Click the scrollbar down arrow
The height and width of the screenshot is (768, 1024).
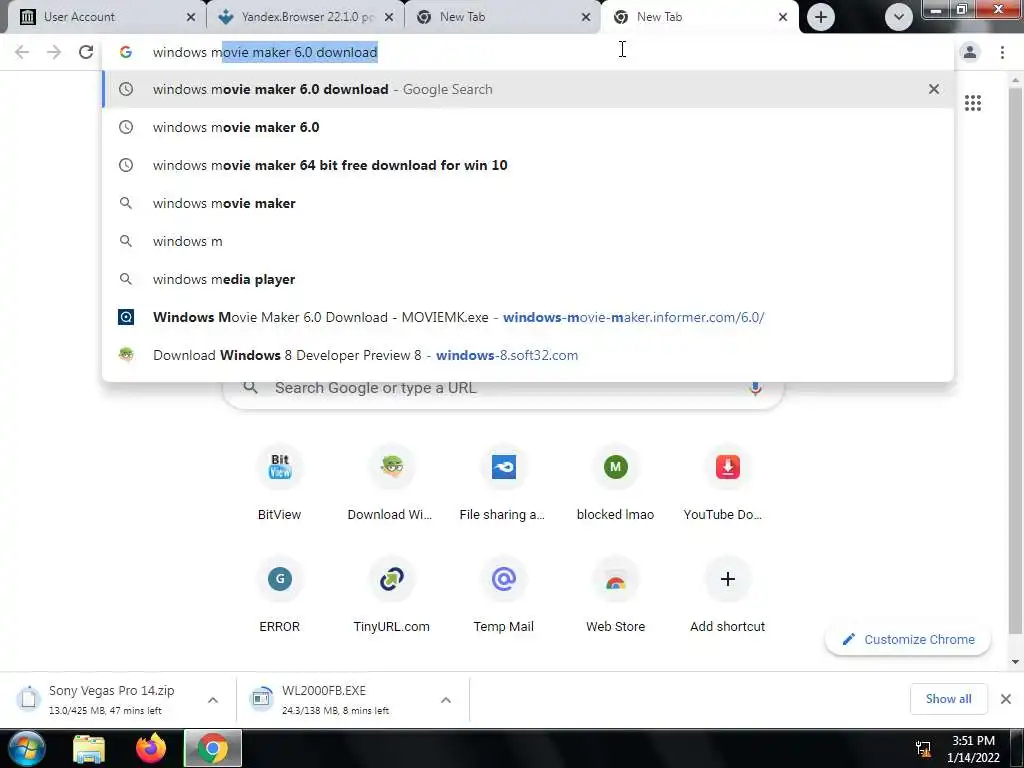click(x=1015, y=662)
